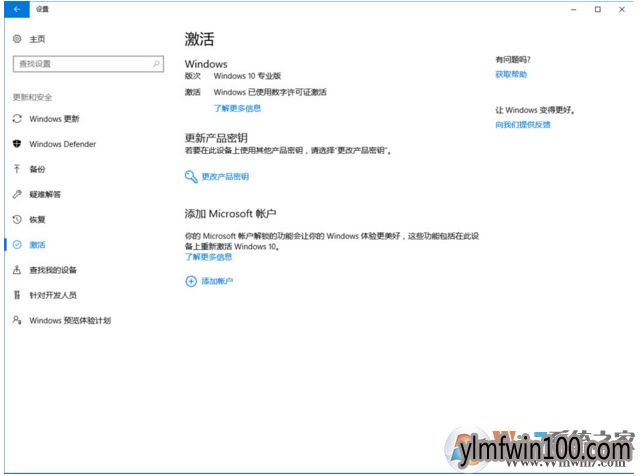Open 恢复 recovery section

pyautogui.click(x=37, y=220)
